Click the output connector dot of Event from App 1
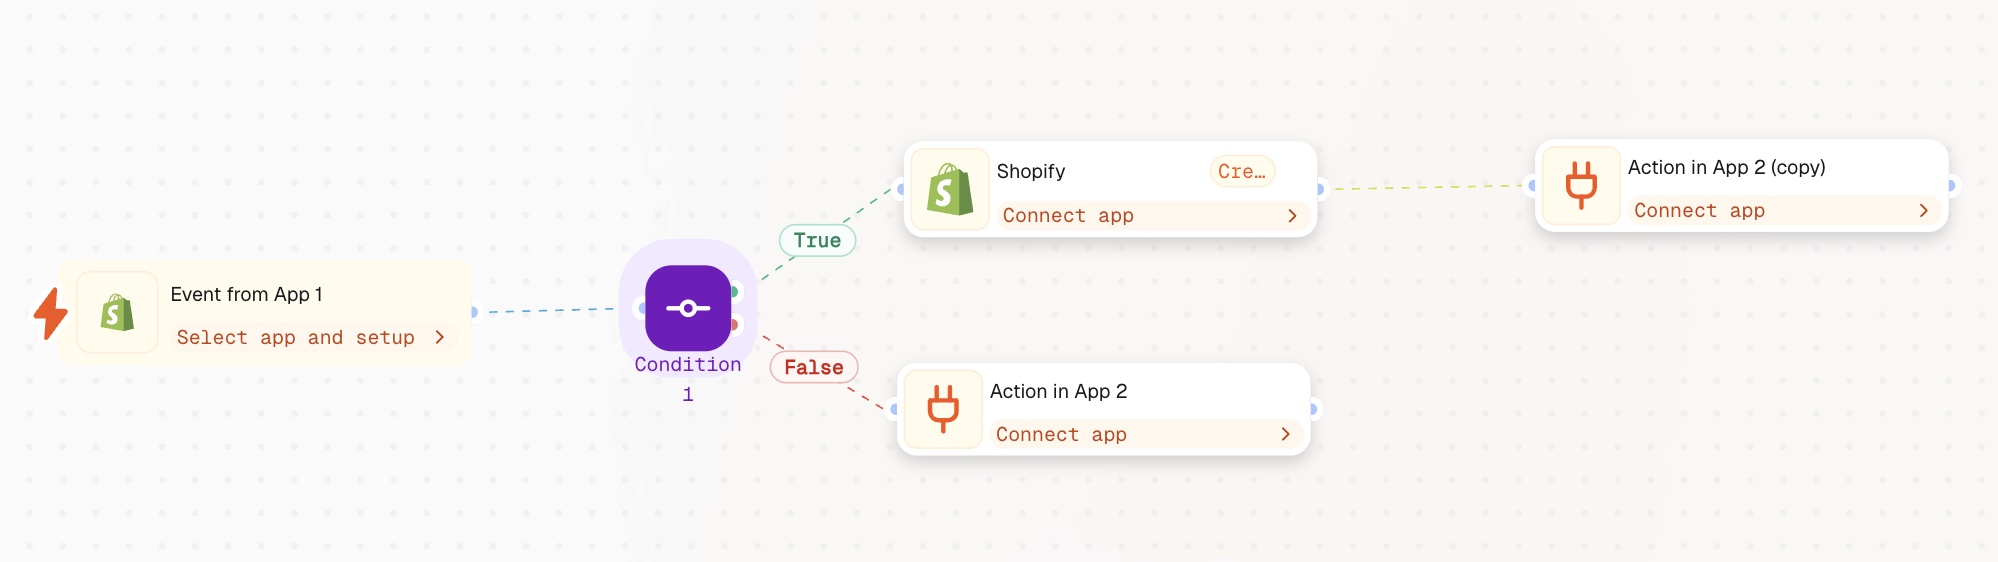1998x562 pixels. click(474, 312)
